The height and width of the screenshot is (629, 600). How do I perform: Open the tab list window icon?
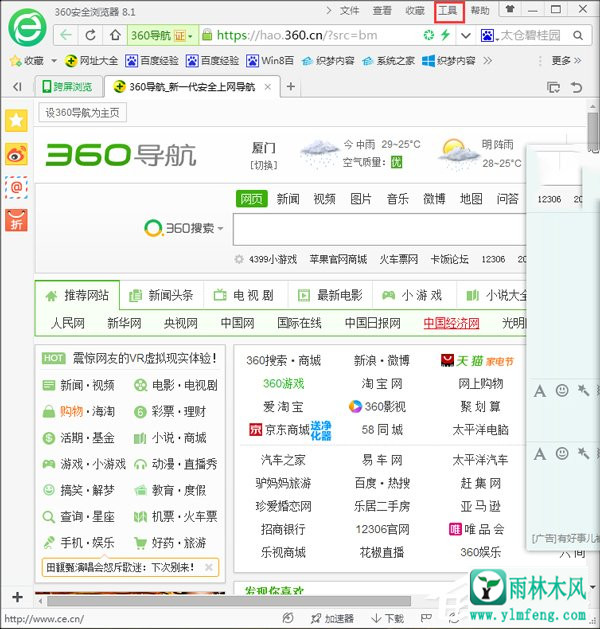[553, 87]
